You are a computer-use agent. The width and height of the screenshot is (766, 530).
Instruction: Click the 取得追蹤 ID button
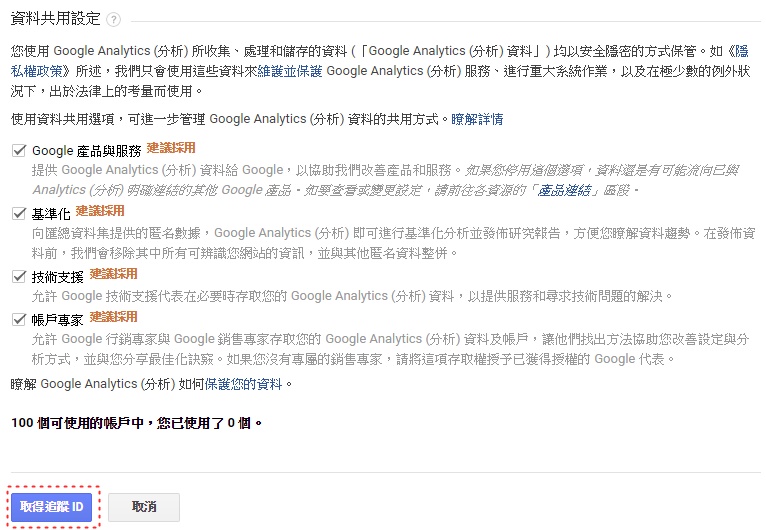click(x=51, y=507)
